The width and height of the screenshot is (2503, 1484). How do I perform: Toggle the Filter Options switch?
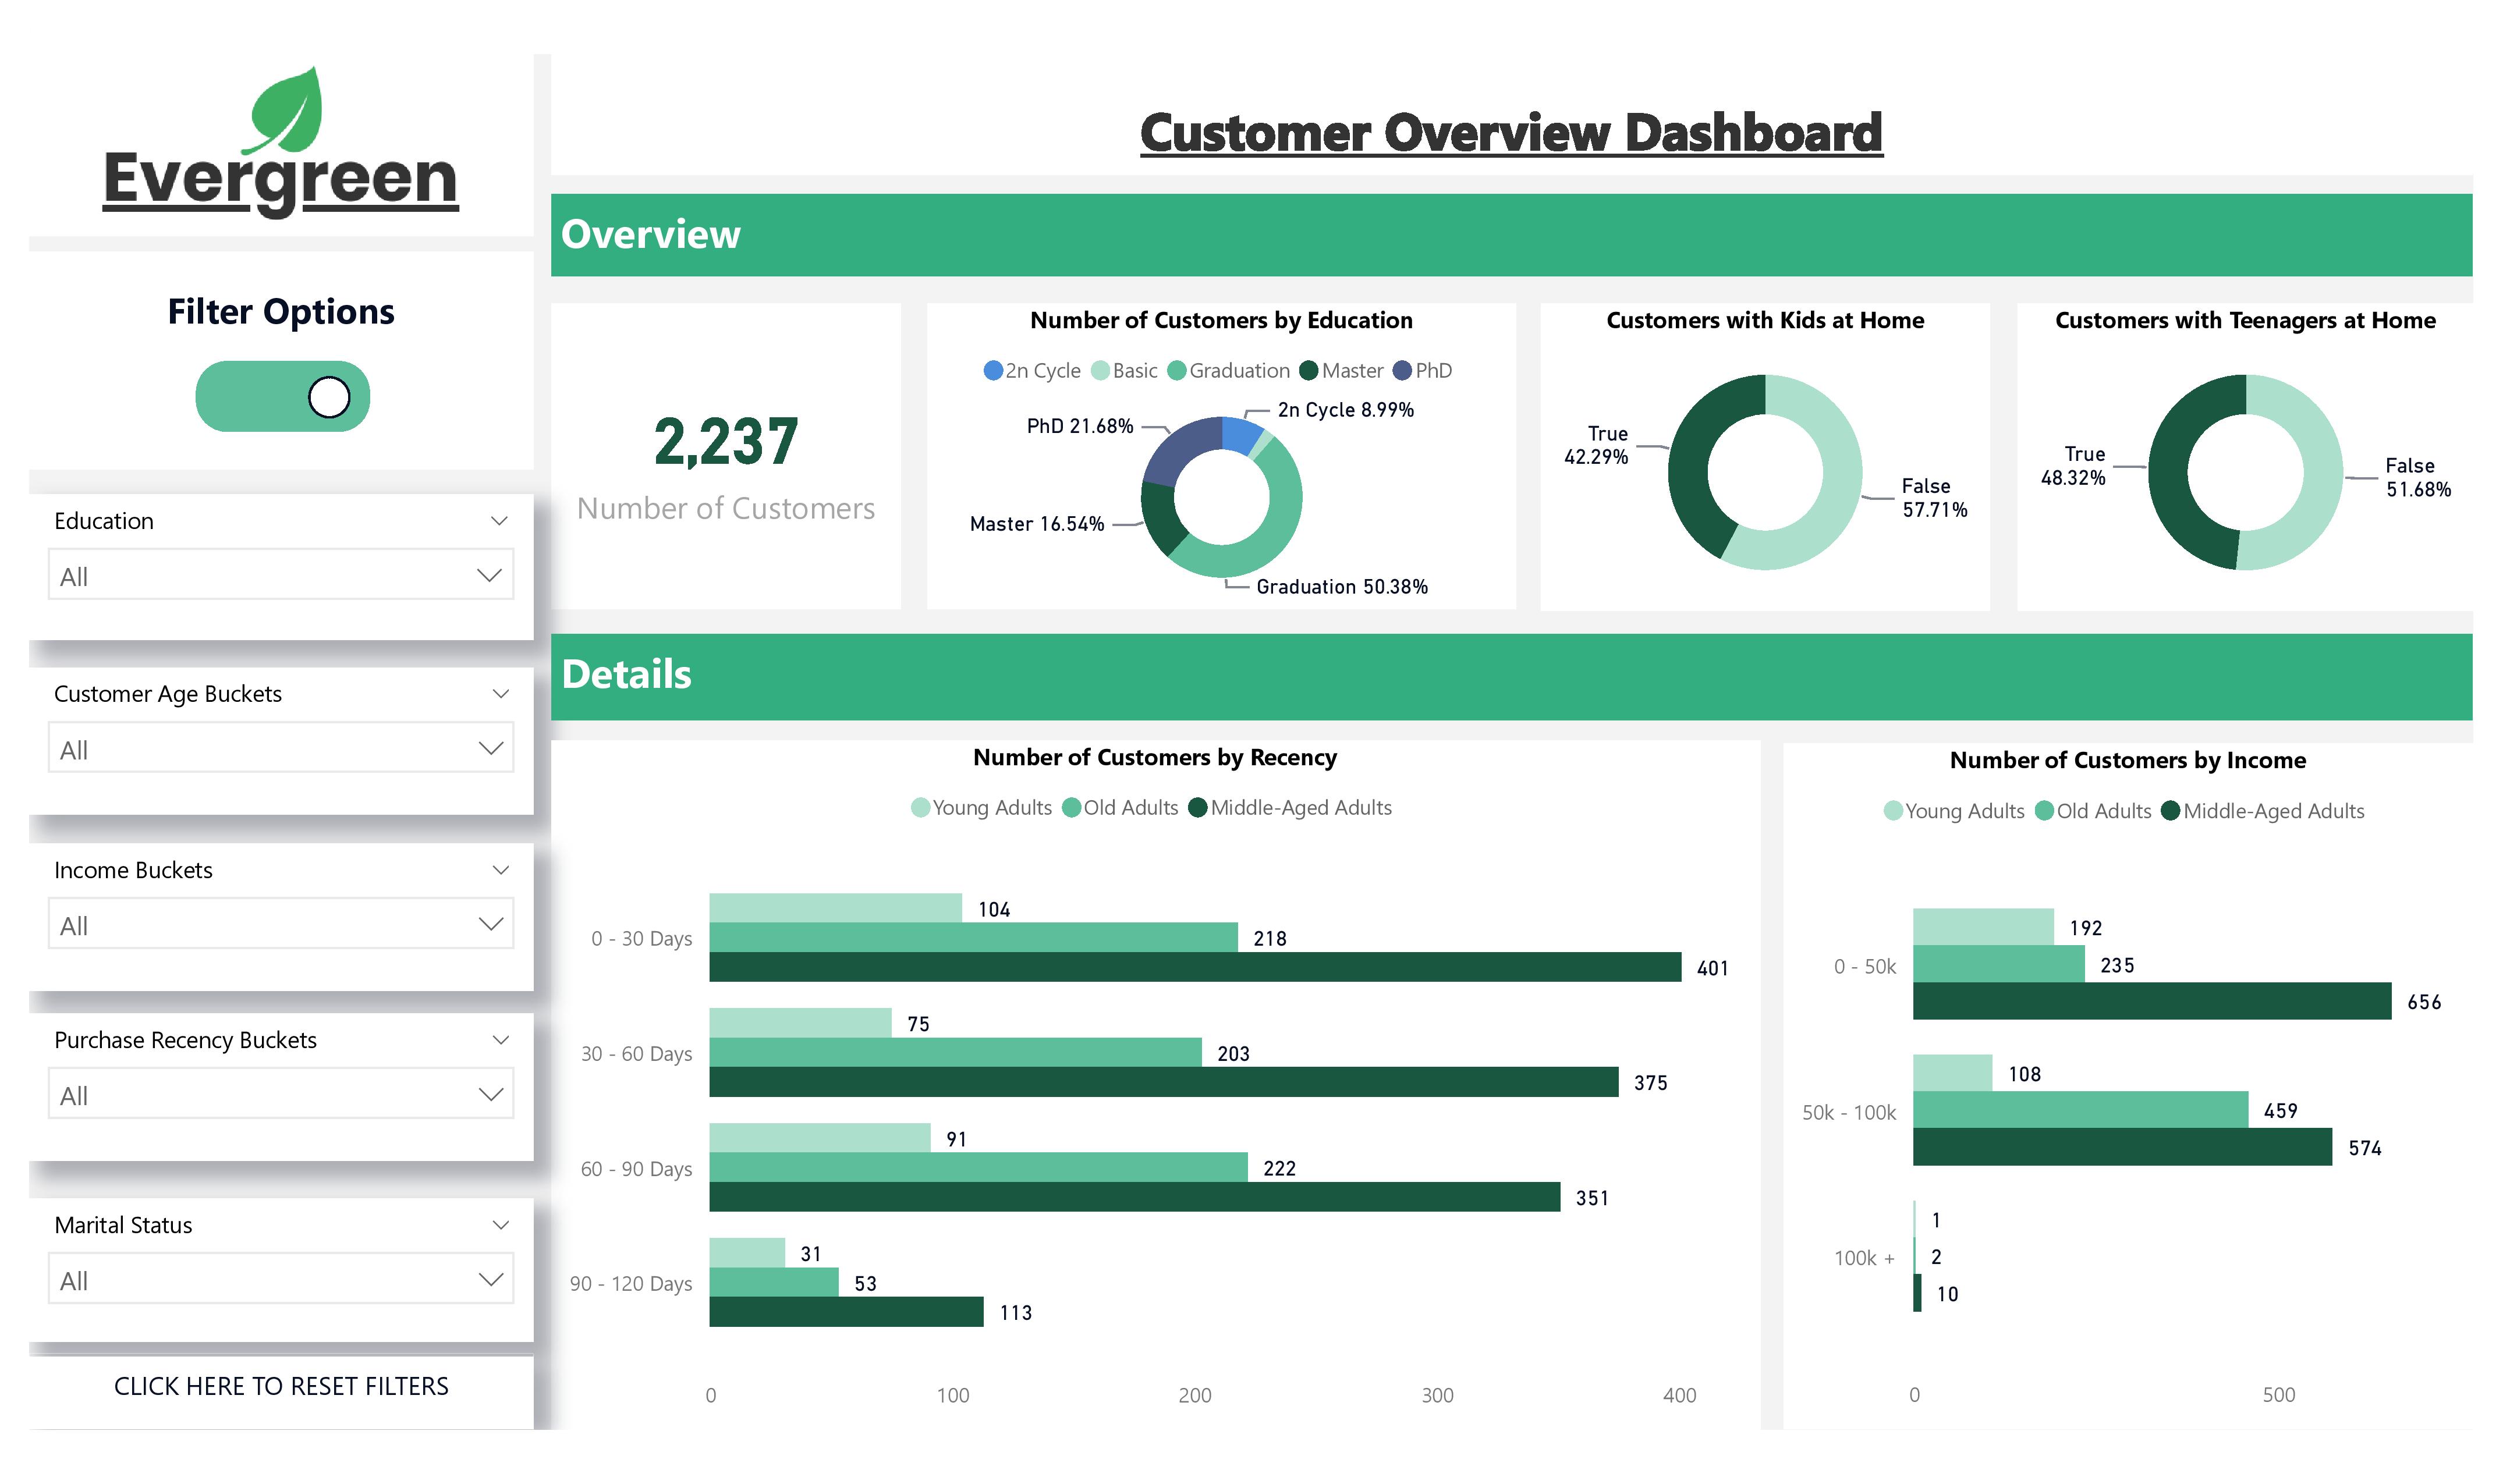tap(282, 397)
